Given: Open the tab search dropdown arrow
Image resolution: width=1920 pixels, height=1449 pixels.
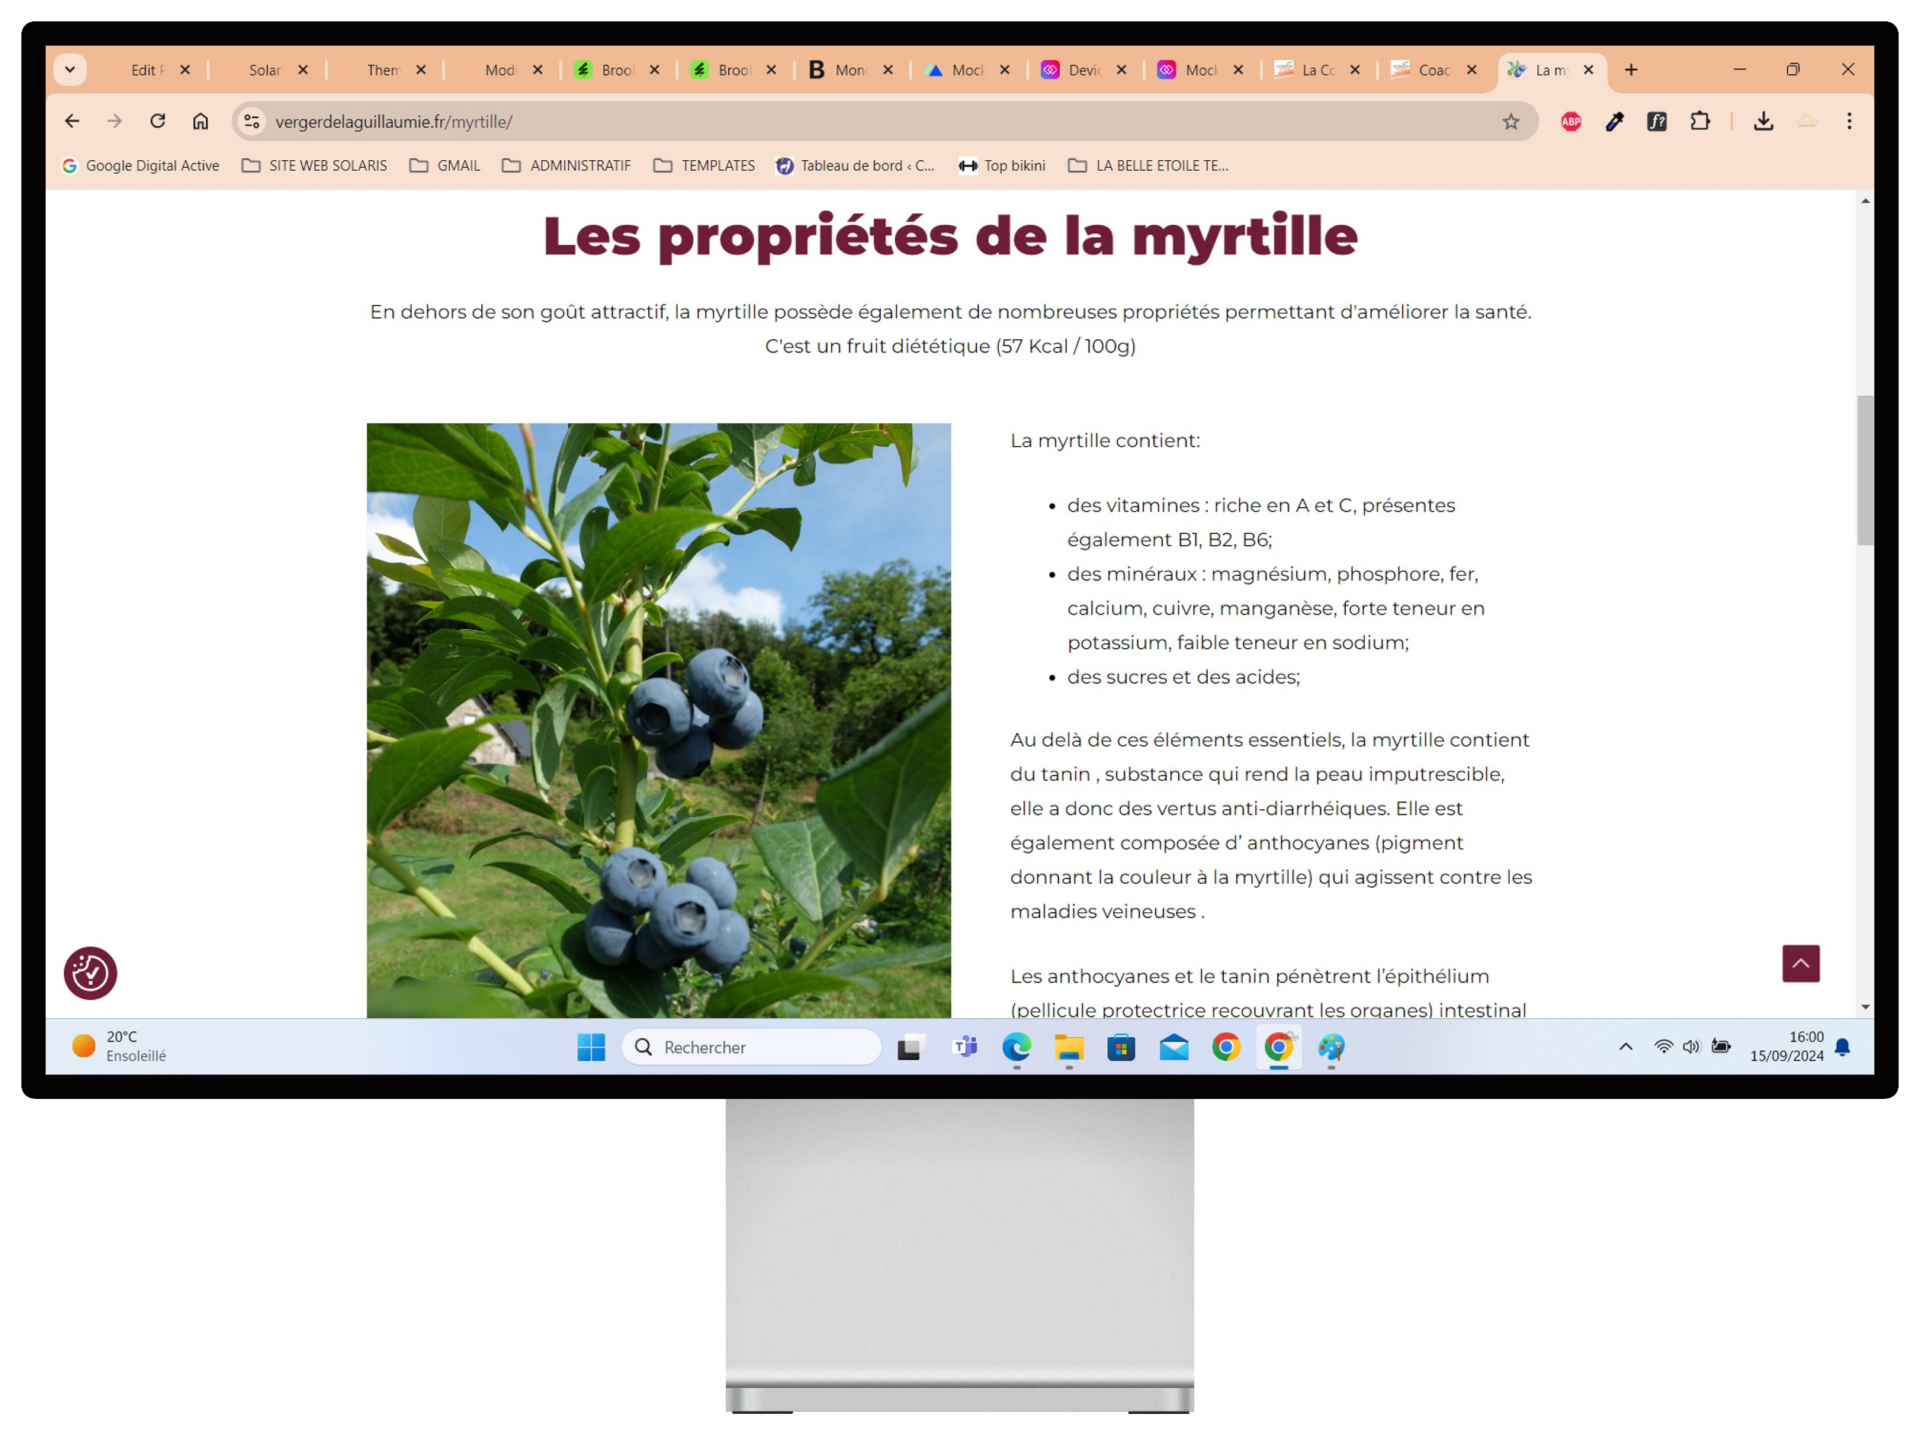Looking at the screenshot, I should click(x=70, y=69).
